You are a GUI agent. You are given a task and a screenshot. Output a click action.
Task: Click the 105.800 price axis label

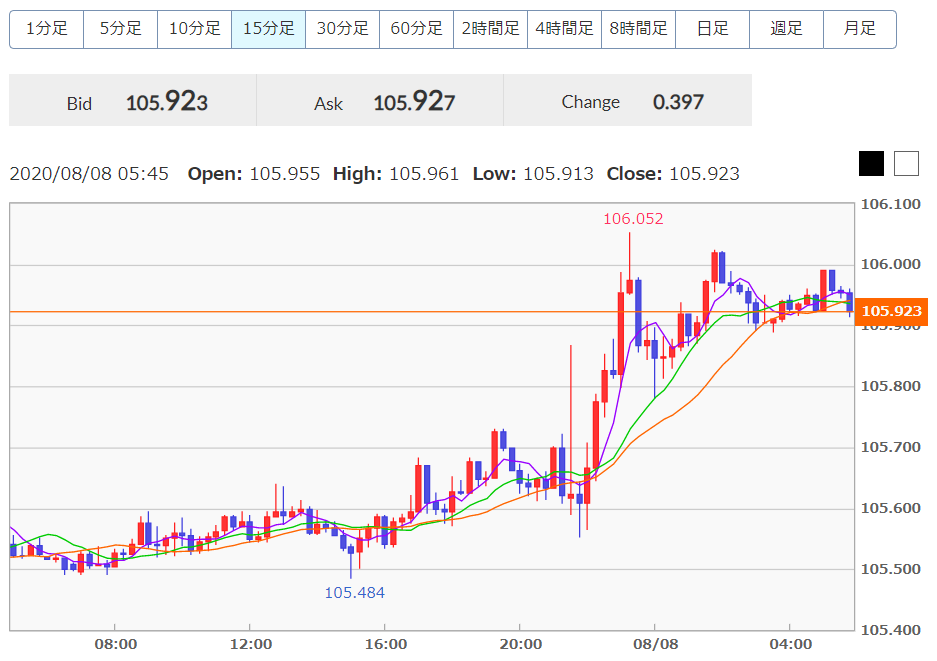pos(890,386)
